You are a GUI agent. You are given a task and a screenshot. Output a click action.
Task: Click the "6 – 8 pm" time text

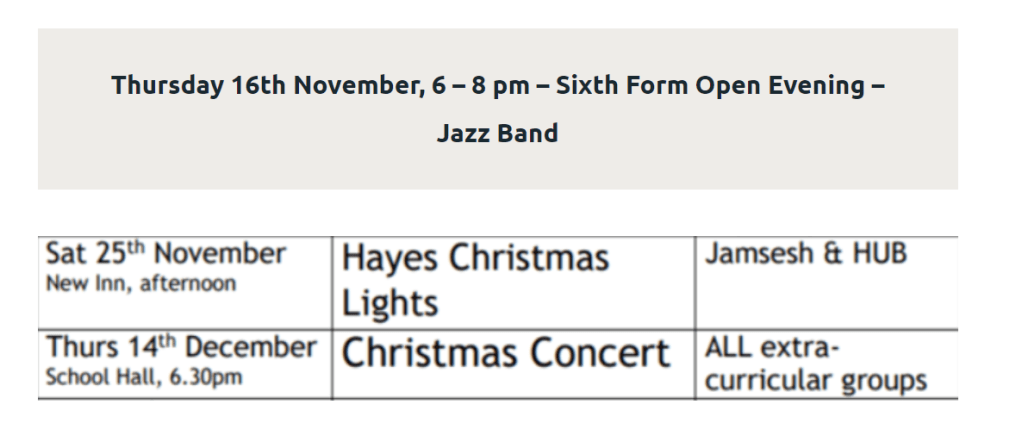pos(480,85)
